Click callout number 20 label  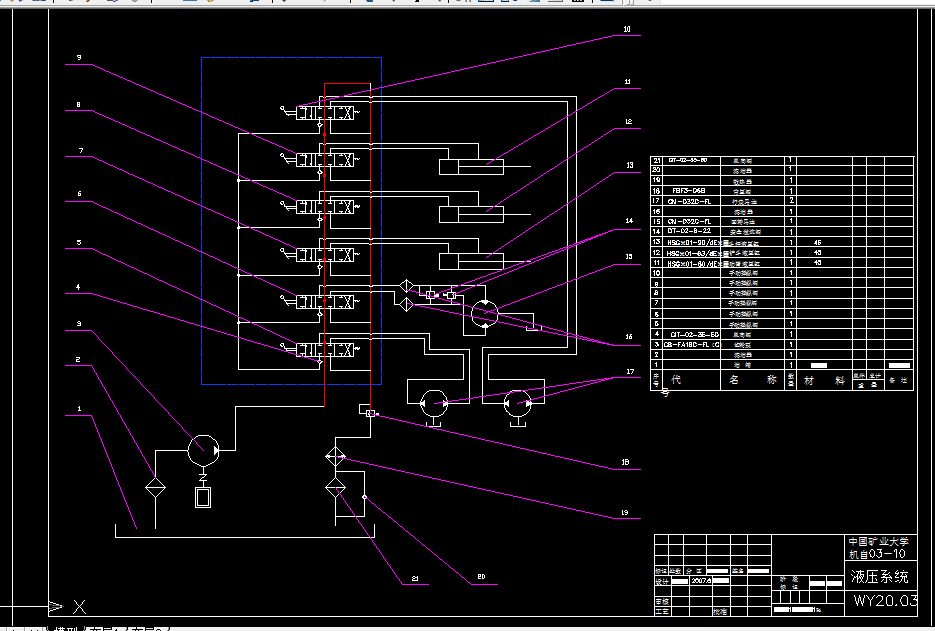coord(481,577)
